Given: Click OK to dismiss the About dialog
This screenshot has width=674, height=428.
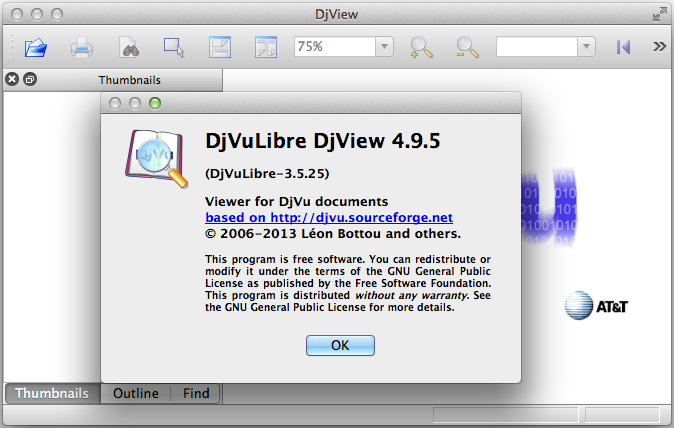Looking at the screenshot, I should pos(340,345).
